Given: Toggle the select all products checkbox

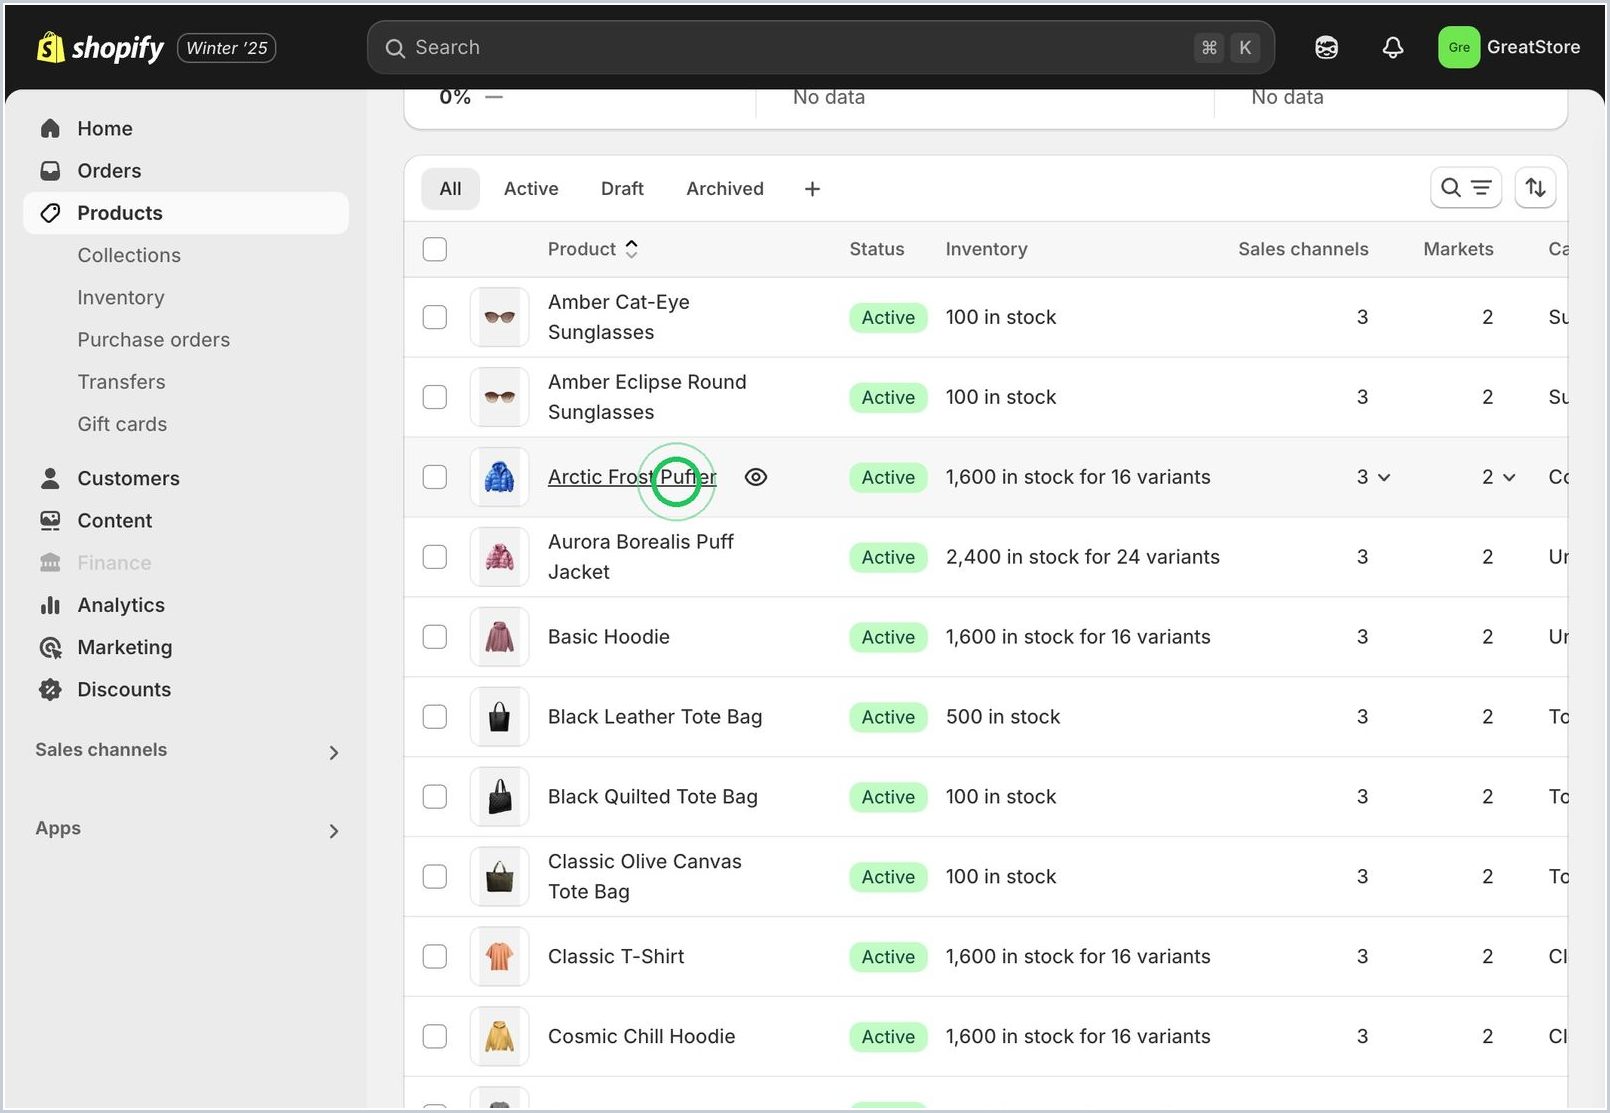Looking at the screenshot, I should [x=435, y=249].
